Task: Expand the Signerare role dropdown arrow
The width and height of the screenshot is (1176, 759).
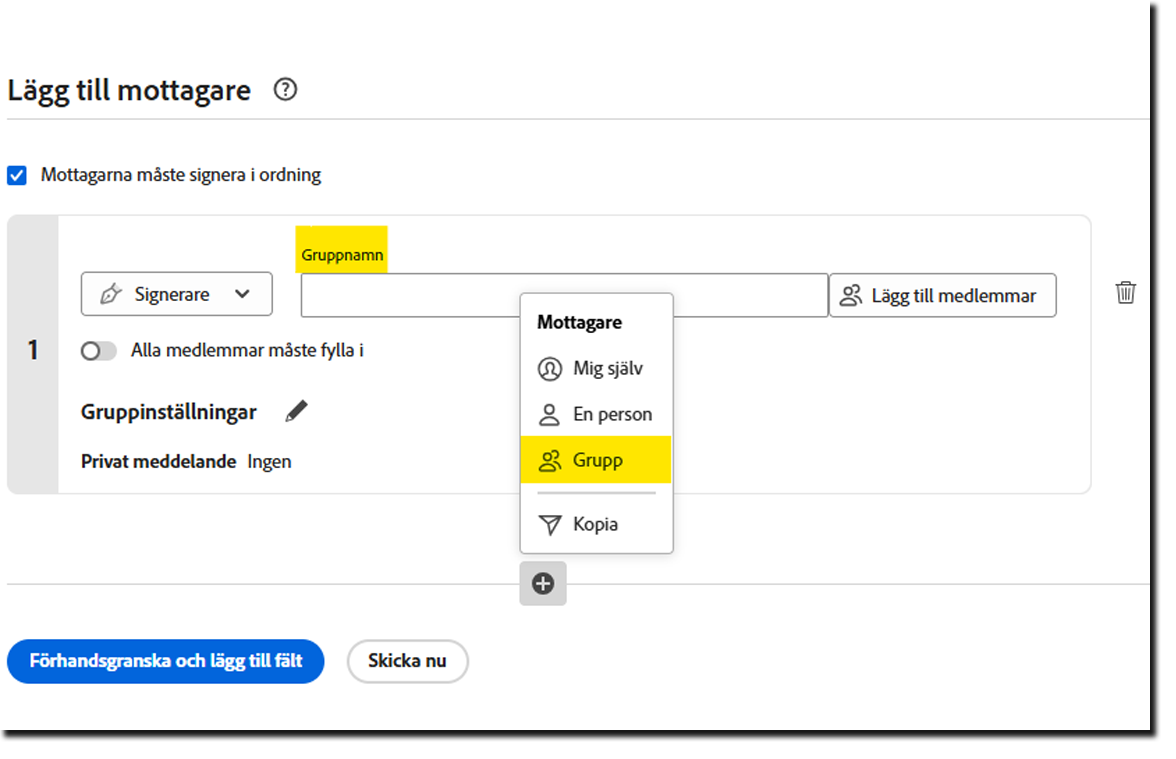Action: [x=242, y=295]
